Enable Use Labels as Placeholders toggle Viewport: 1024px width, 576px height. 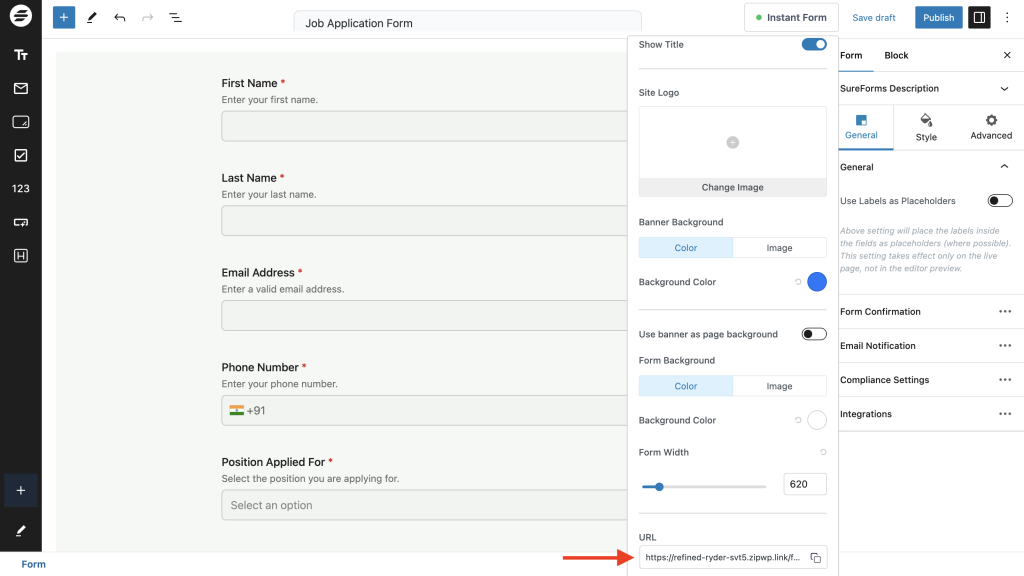tap(999, 201)
